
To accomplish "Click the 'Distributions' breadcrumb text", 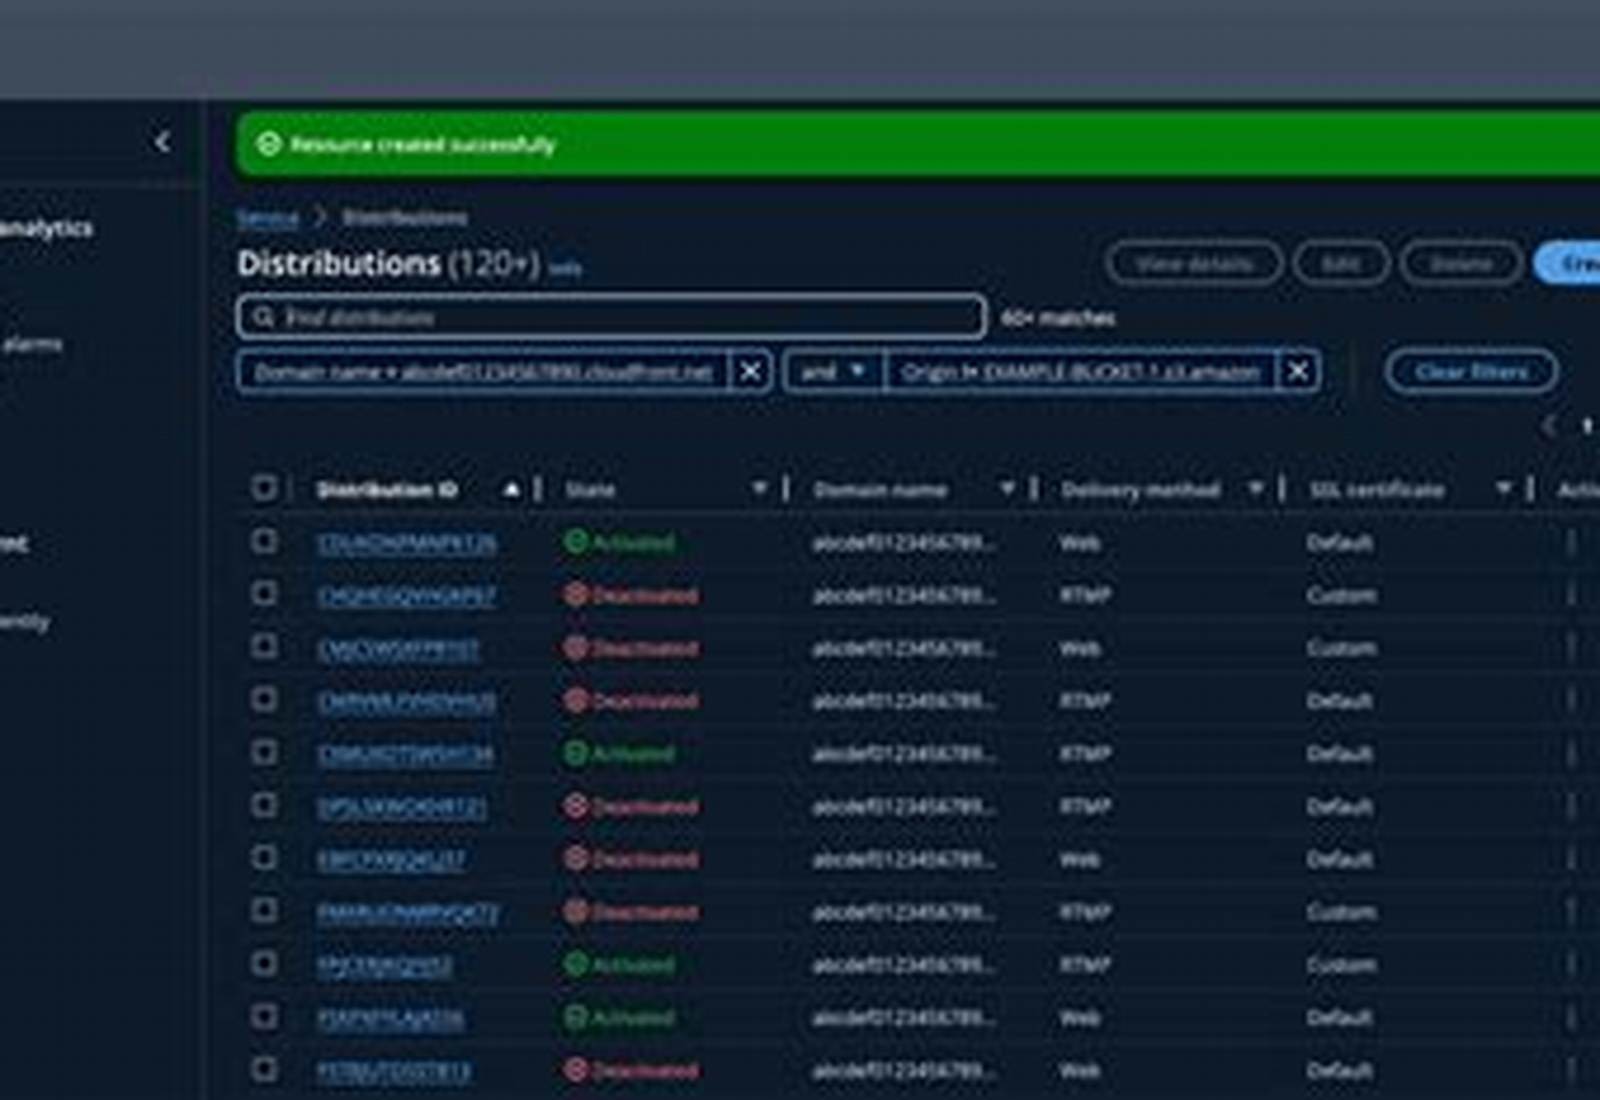I will (405, 218).
